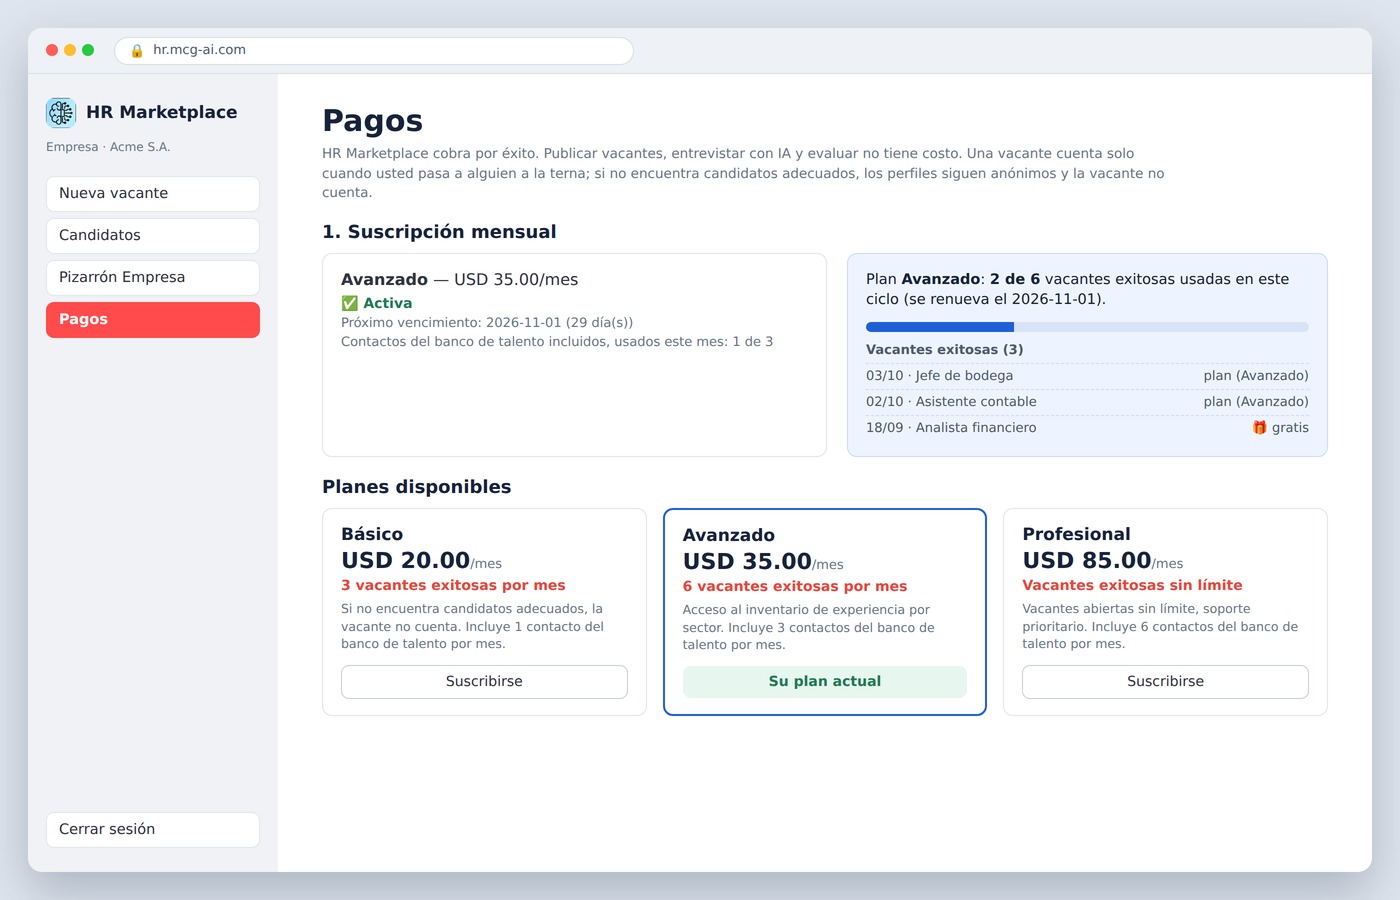Click the vacantes exitosas usage progress bar

(x=1087, y=327)
